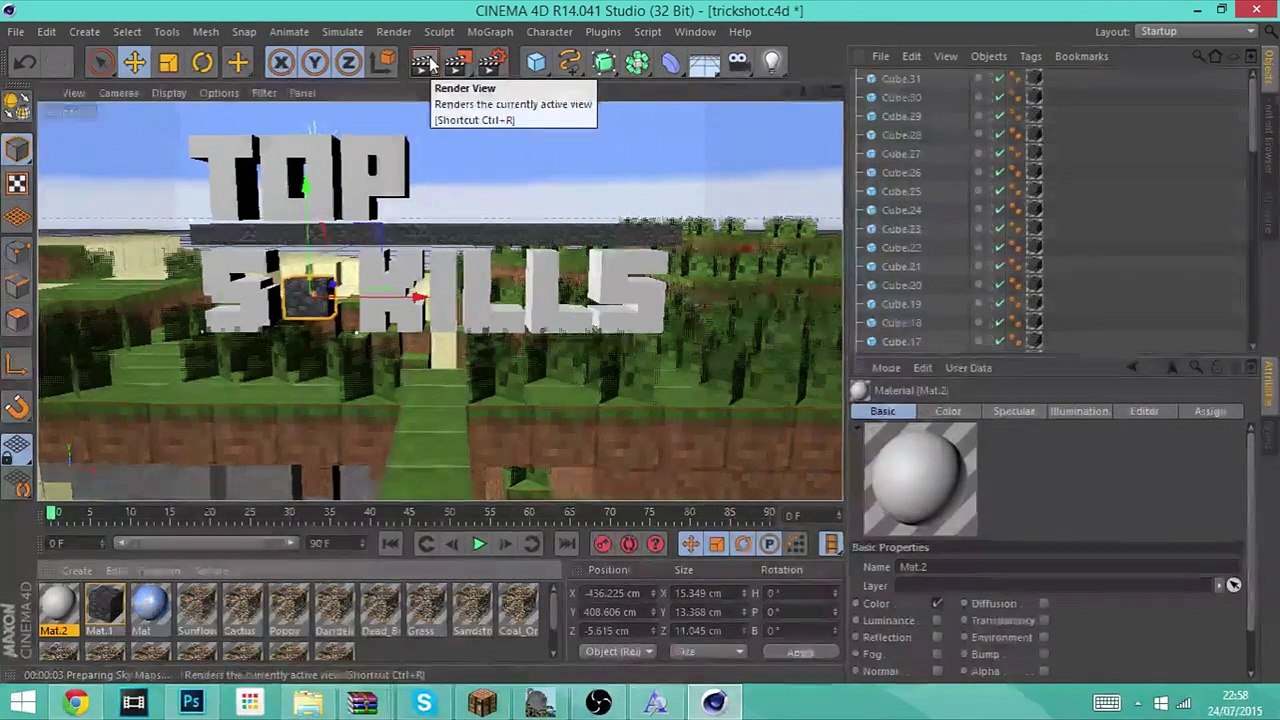This screenshot has height=720, width=1280.
Task: Open Object Manager Tags menu
Action: point(1030,56)
